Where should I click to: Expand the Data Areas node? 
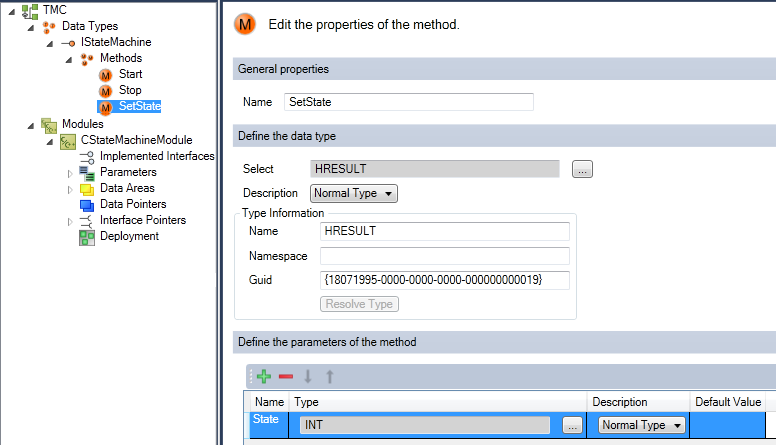[70, 190]
